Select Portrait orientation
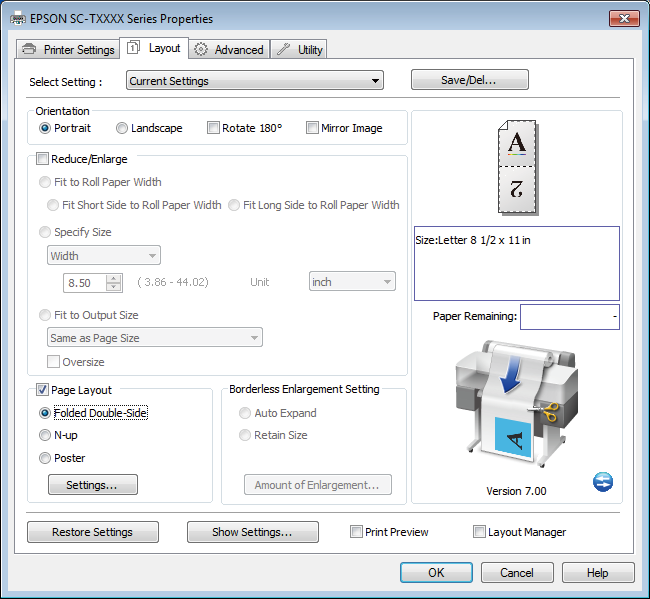The height and width of the screenshot is (599, 650). [x=65, y=128]
